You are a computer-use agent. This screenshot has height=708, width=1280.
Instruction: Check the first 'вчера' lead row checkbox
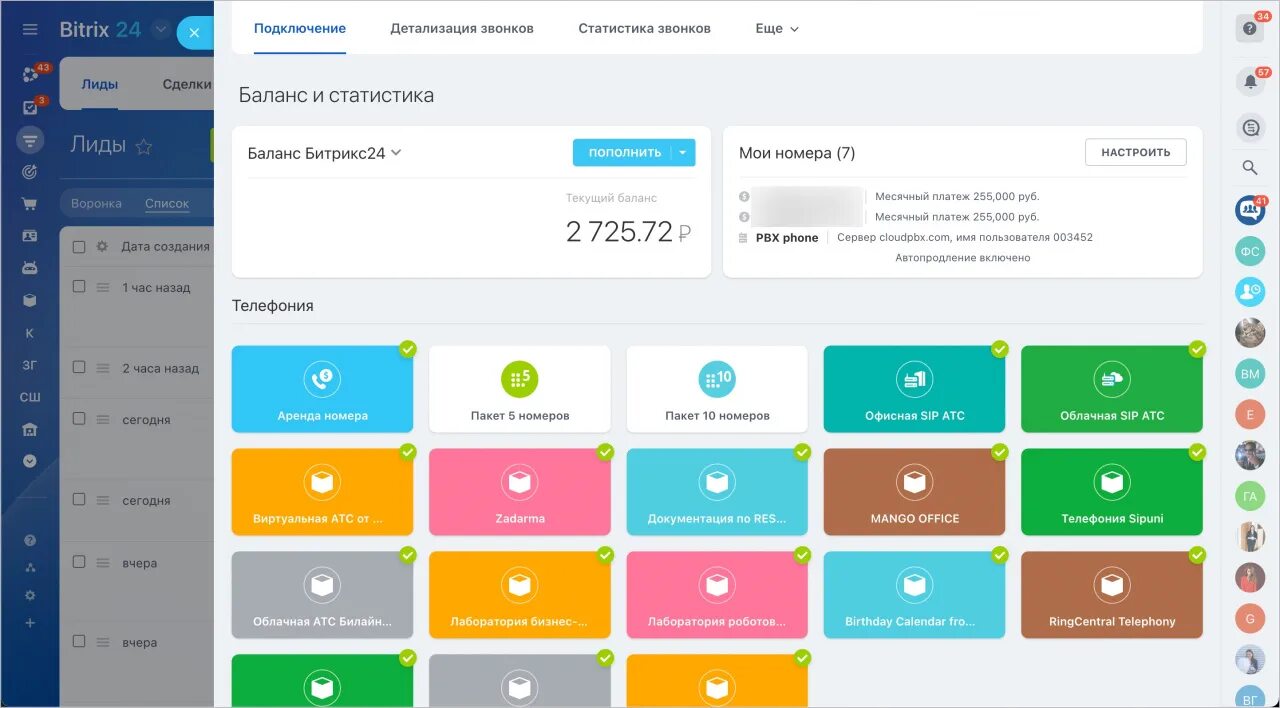(79, 562)
